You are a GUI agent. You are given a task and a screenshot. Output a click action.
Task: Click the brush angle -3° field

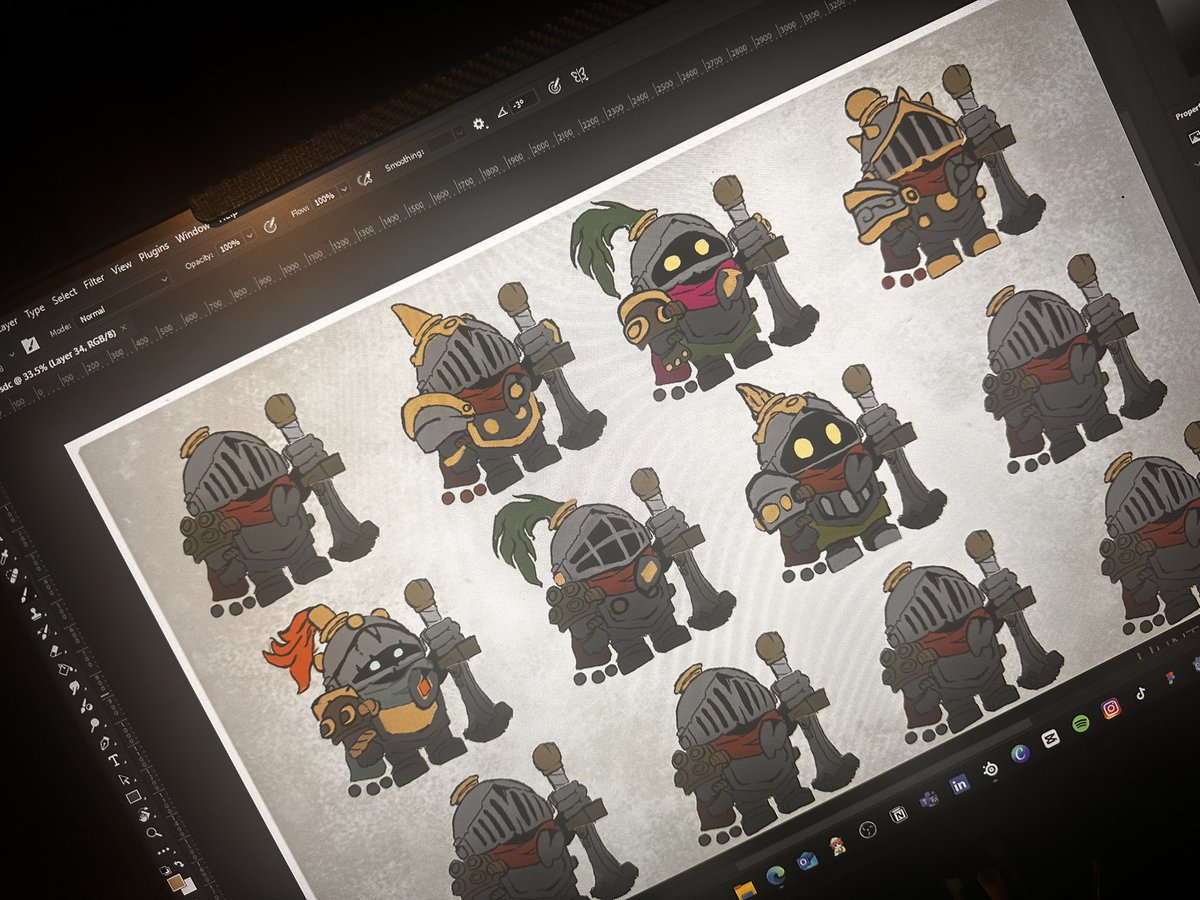521,103
